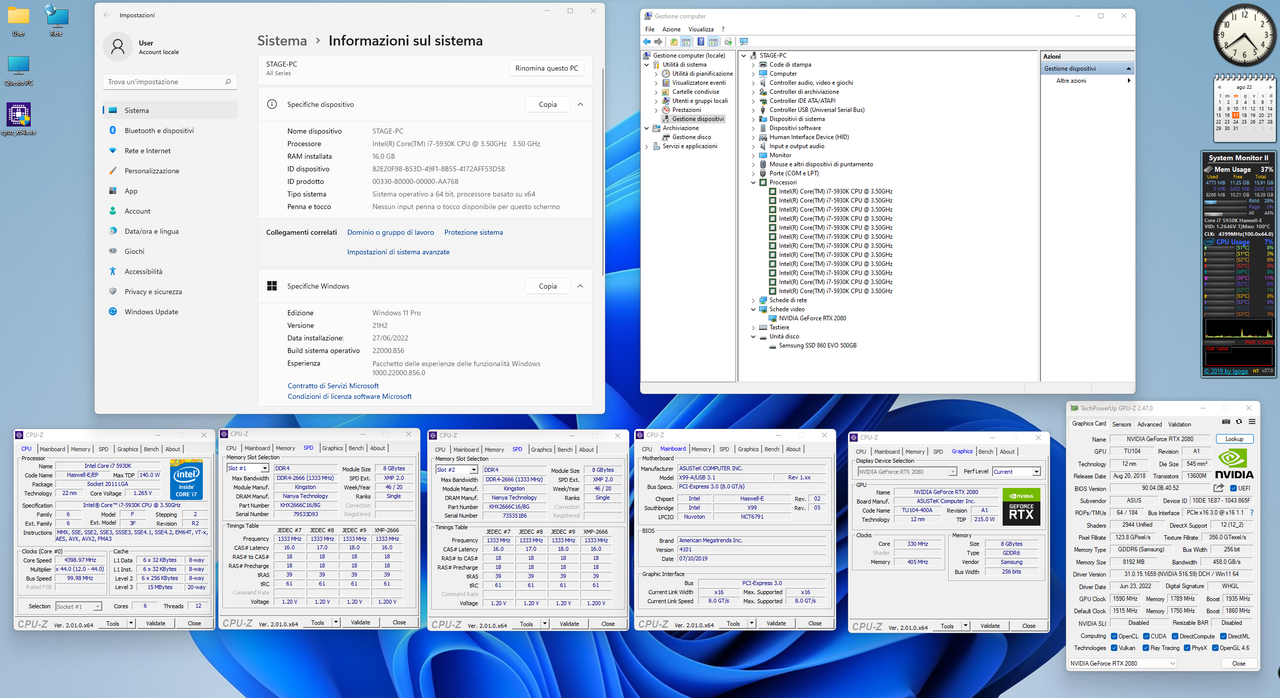
Task: Open Protezione sistema link
Action: tap(474, 232)
